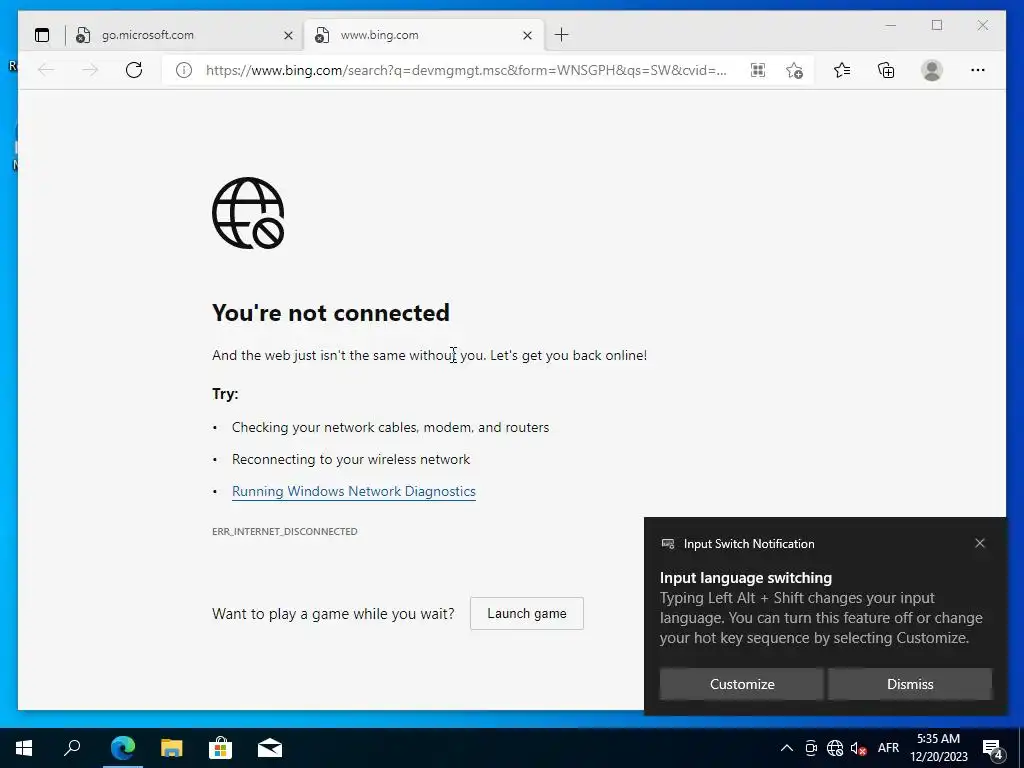This screenshot has height=768, width=1024.
Task: Click the Input Switch Notification keyboard icon
Action: click(668, 543)
